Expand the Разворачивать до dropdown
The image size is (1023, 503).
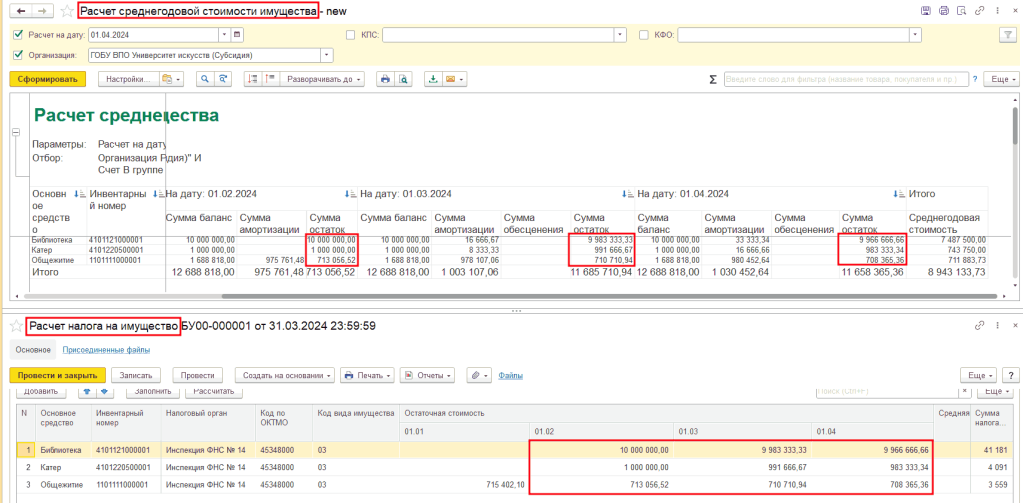(322, 79)
